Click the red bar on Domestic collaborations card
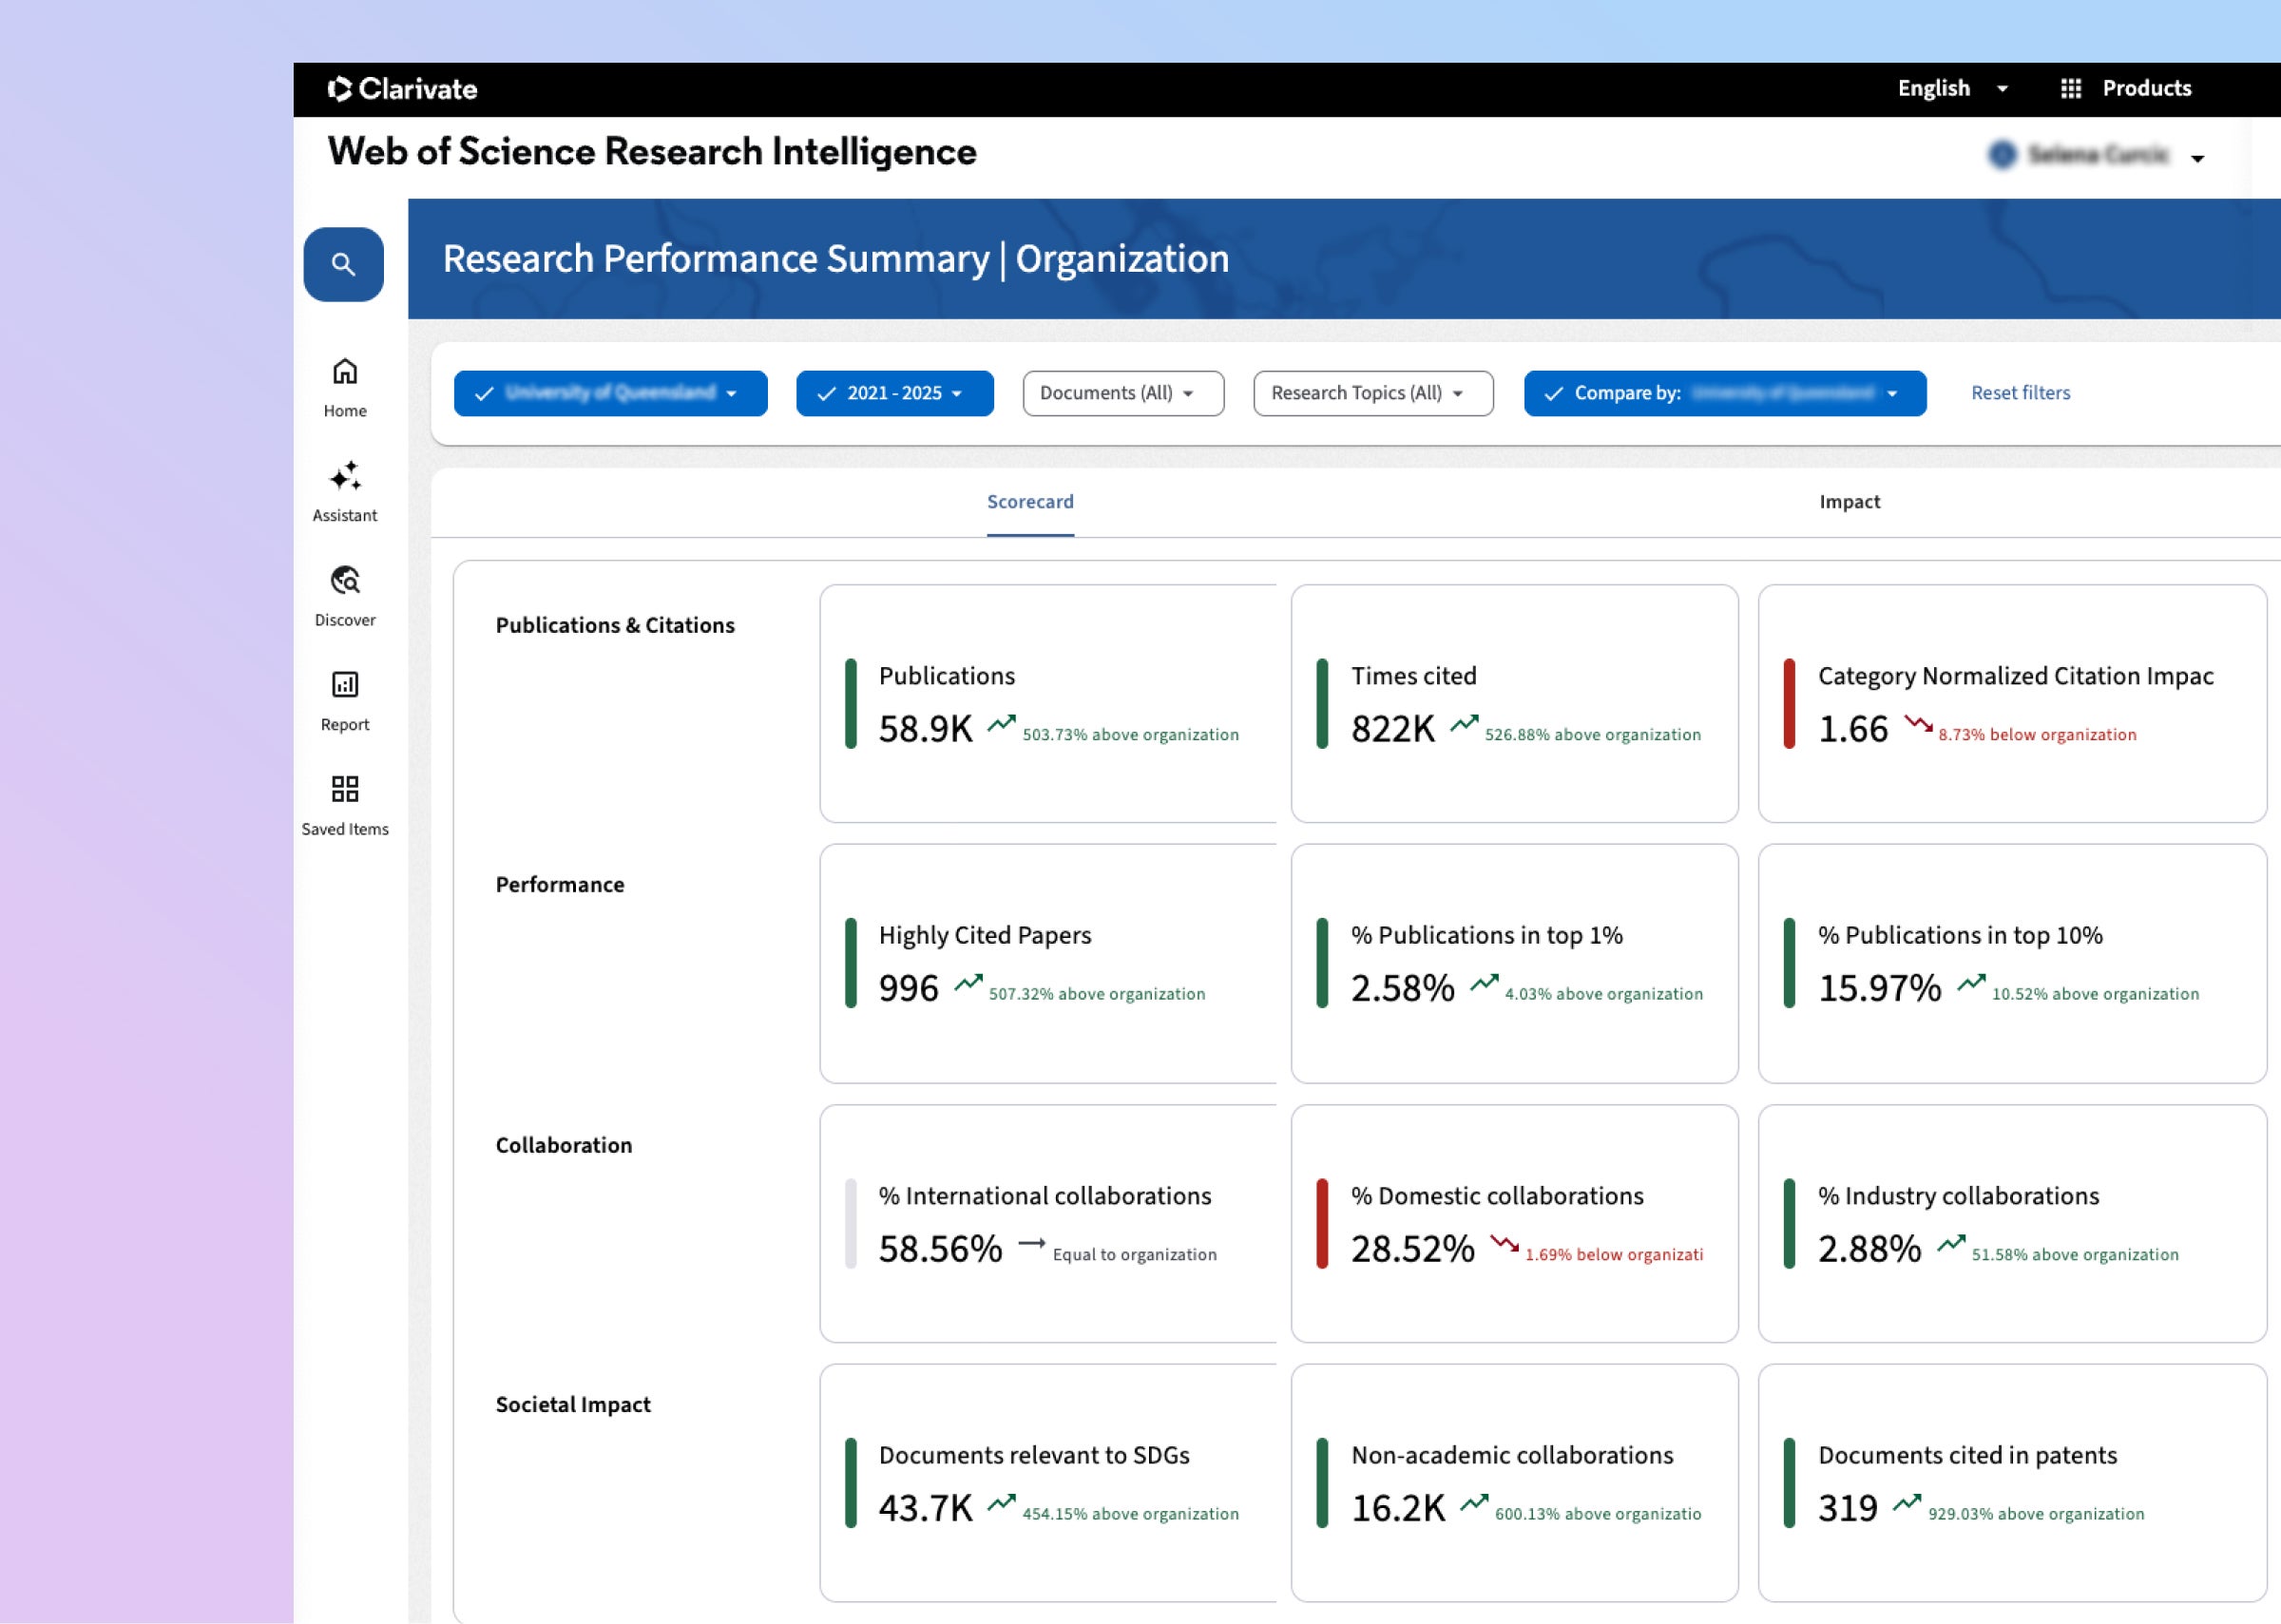The height and width of the screenshot is (1624, 2281). pos(1322,1223)
